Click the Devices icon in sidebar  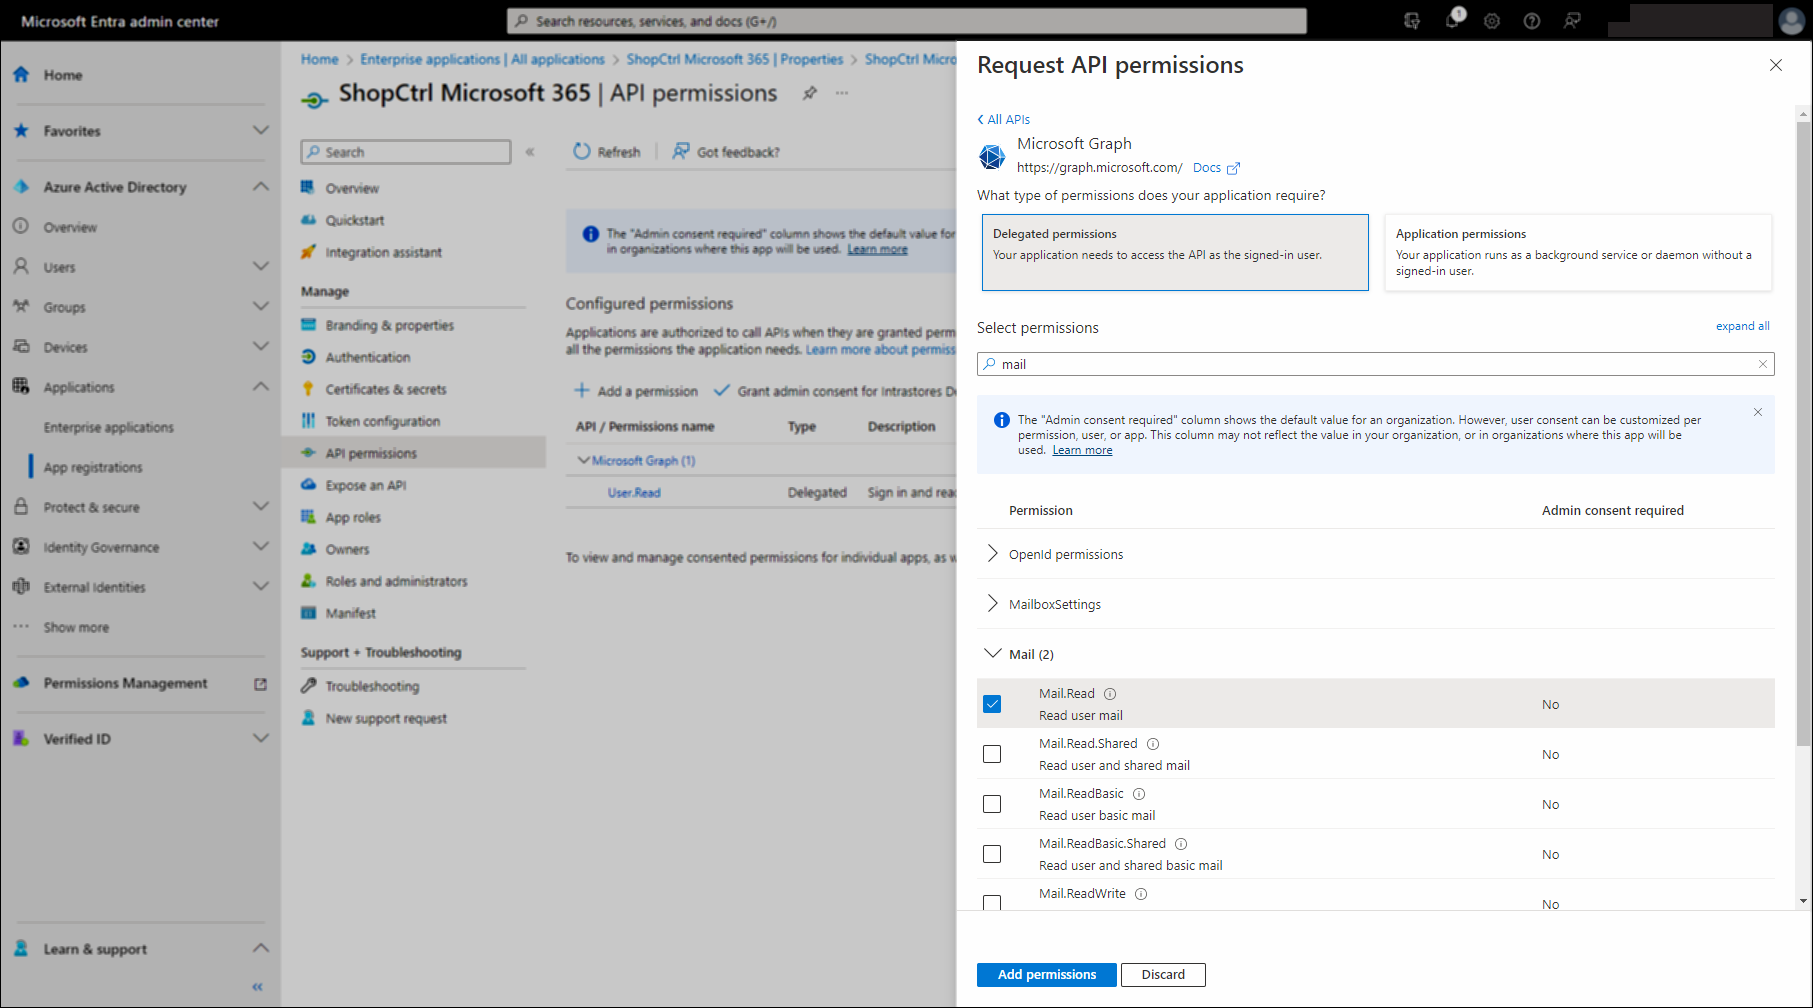tap(21, 347)
